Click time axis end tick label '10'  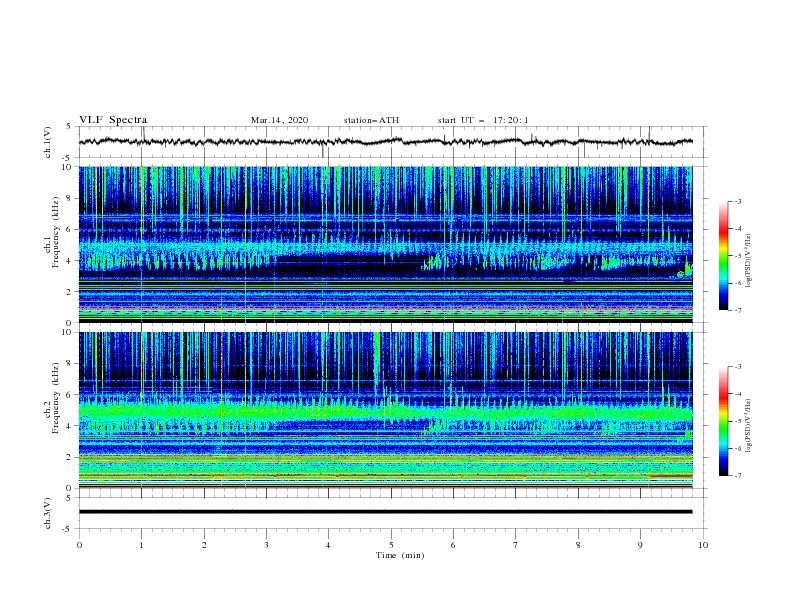[x=703, y=545]
